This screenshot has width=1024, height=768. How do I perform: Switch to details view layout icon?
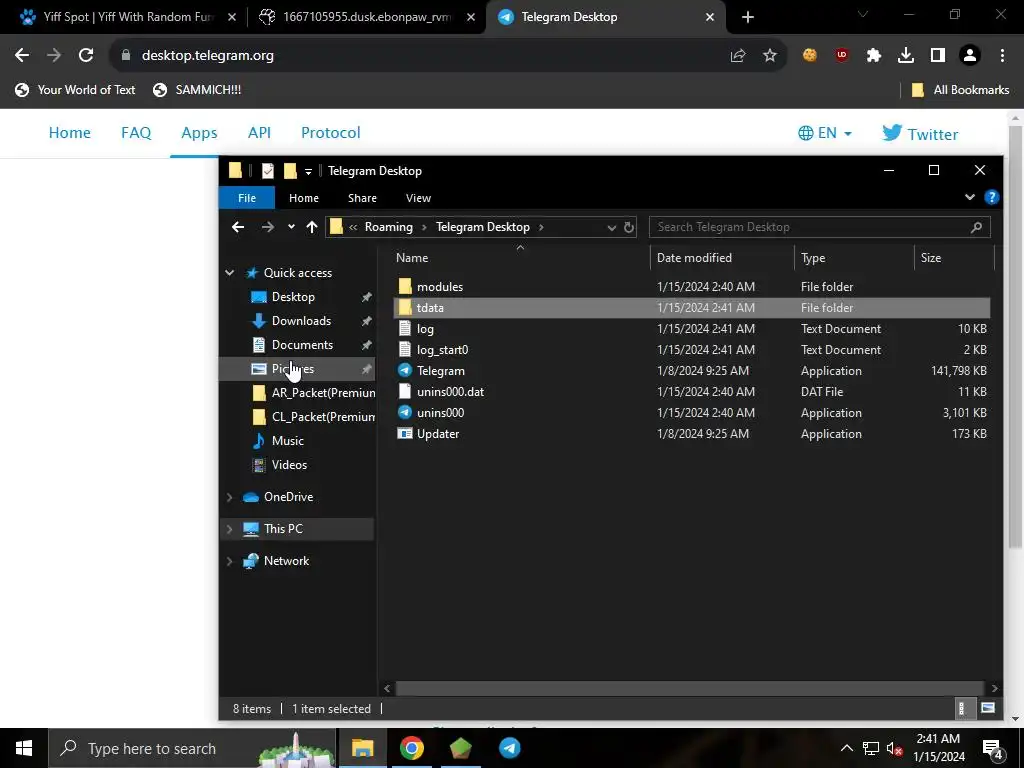click(x=961, y=709)
